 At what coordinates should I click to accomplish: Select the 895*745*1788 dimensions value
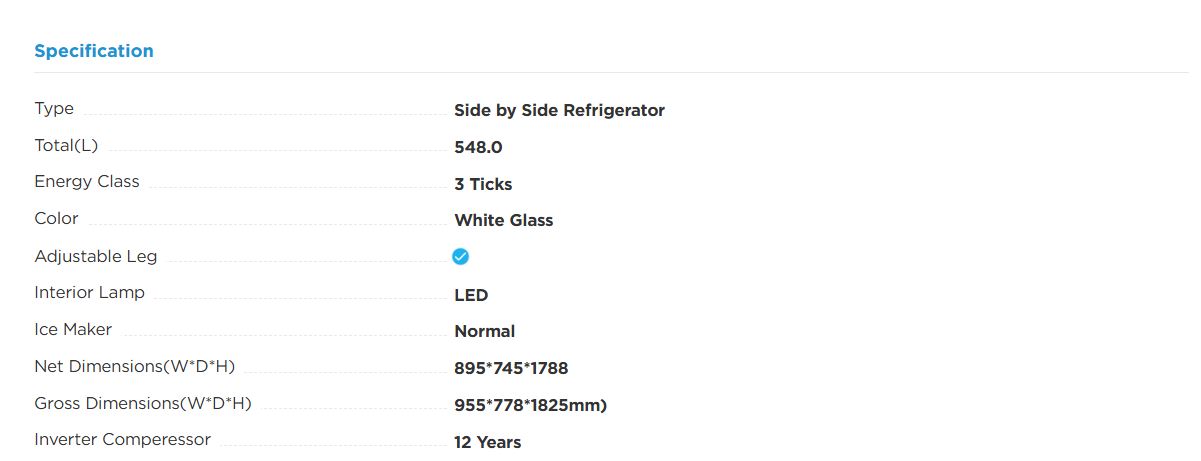[511, 369]
